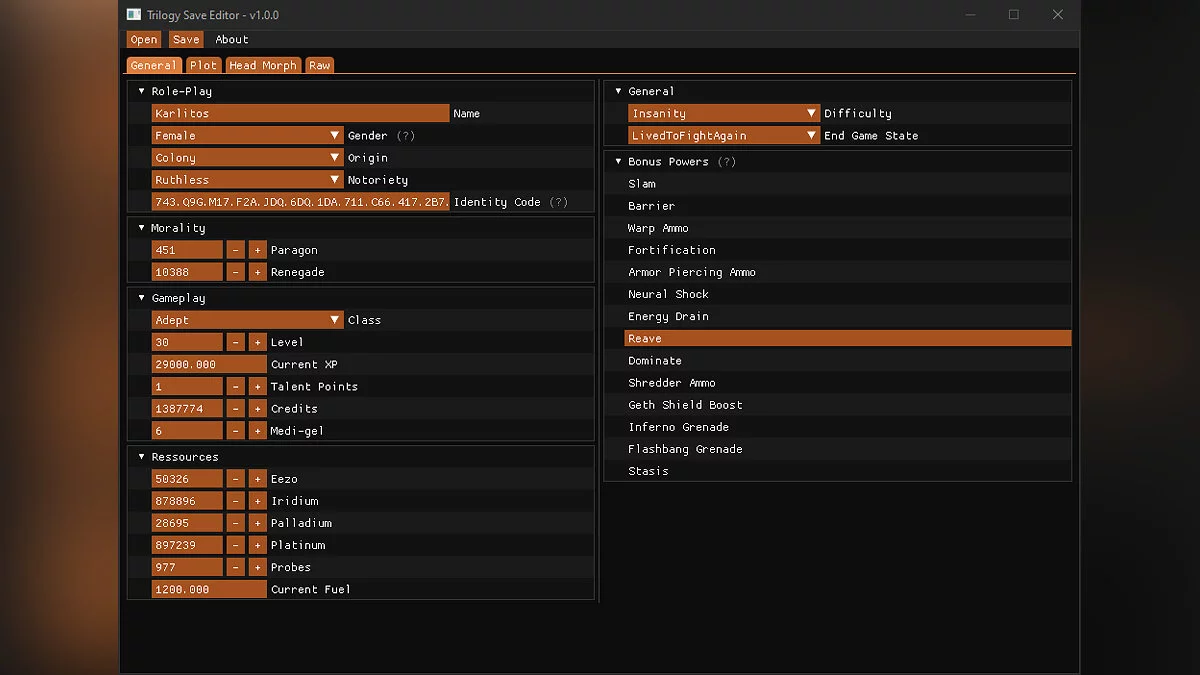Increase Platinum using the plus button
This screenshot has height=675, width=1200.
coord(257,545)
